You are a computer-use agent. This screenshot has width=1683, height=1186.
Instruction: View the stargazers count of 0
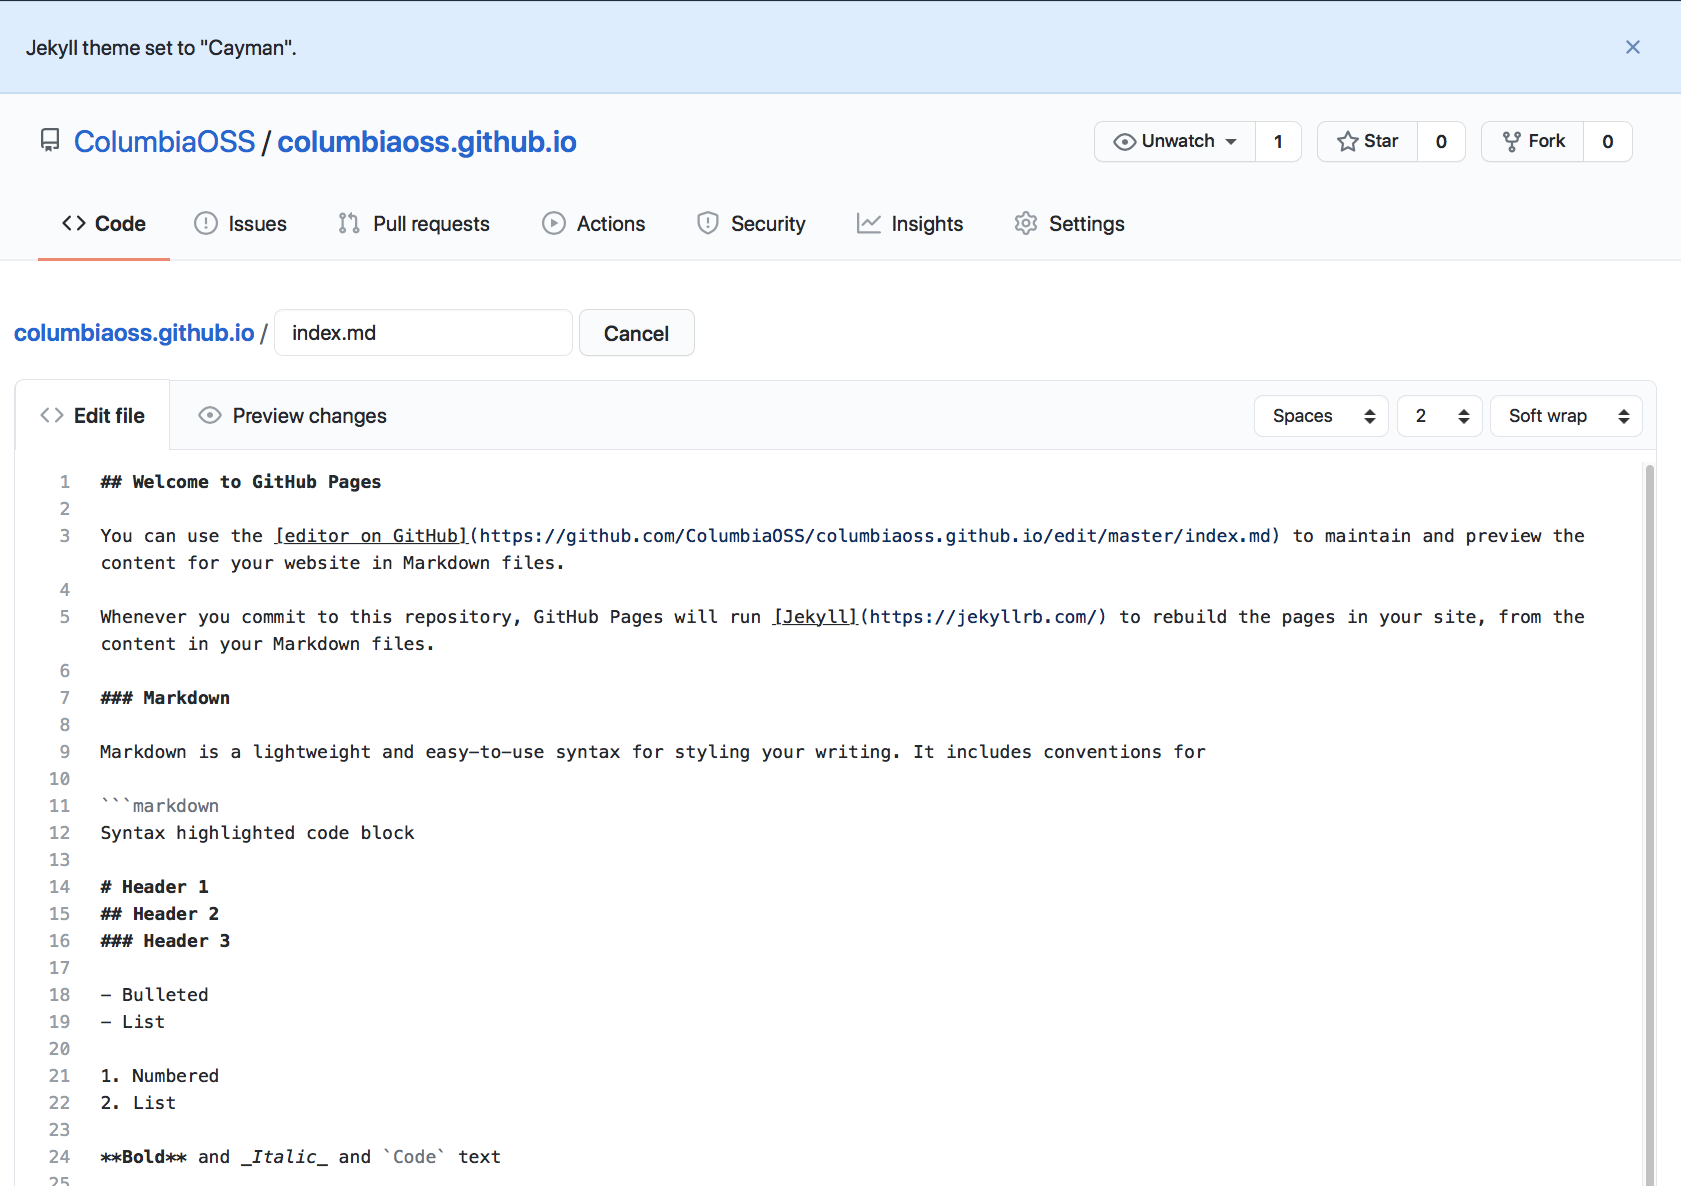pos(1441,142)
